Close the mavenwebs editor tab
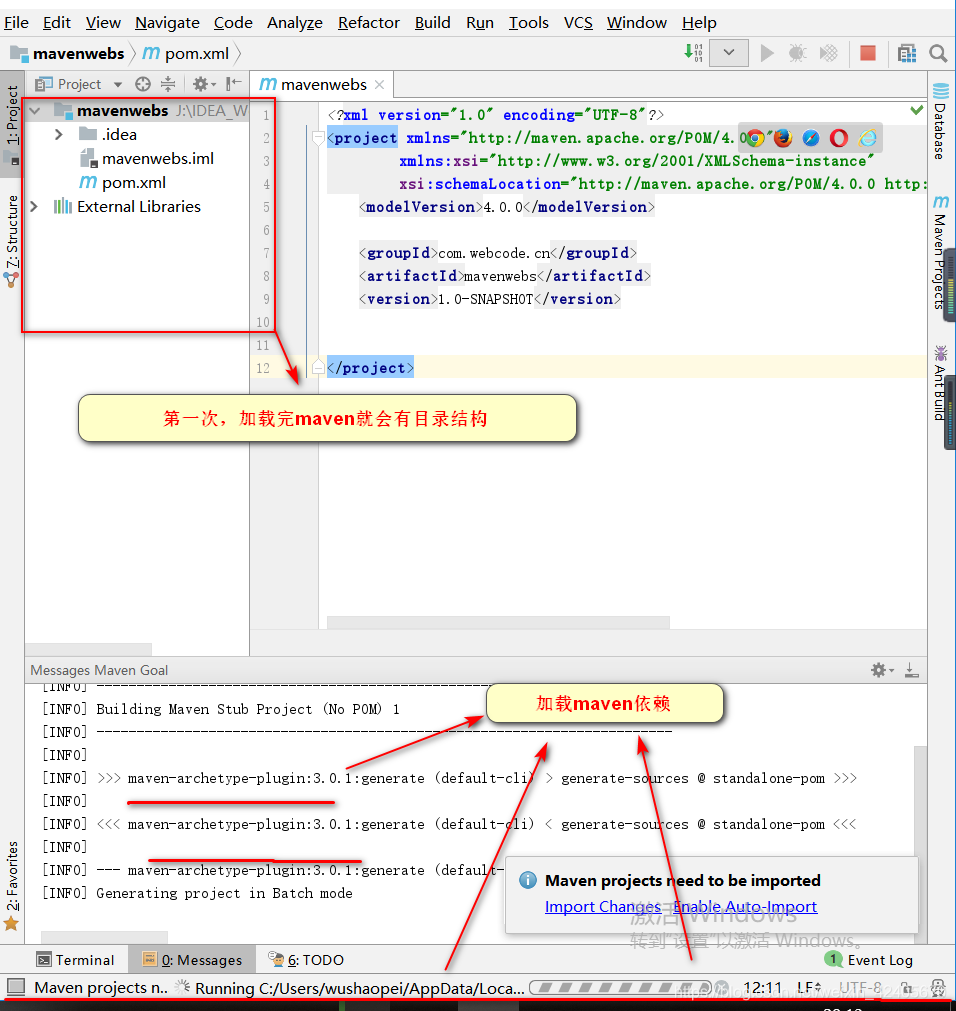The image size is (956, 1011). [380, 84]
